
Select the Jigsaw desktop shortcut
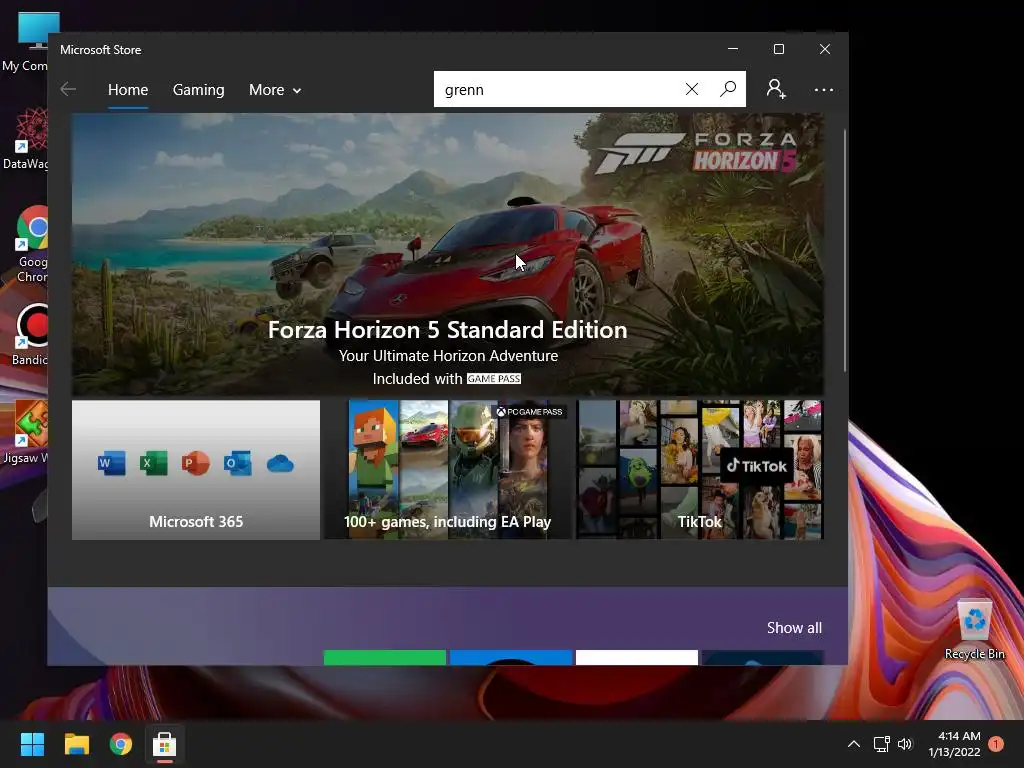pos(26,432)
